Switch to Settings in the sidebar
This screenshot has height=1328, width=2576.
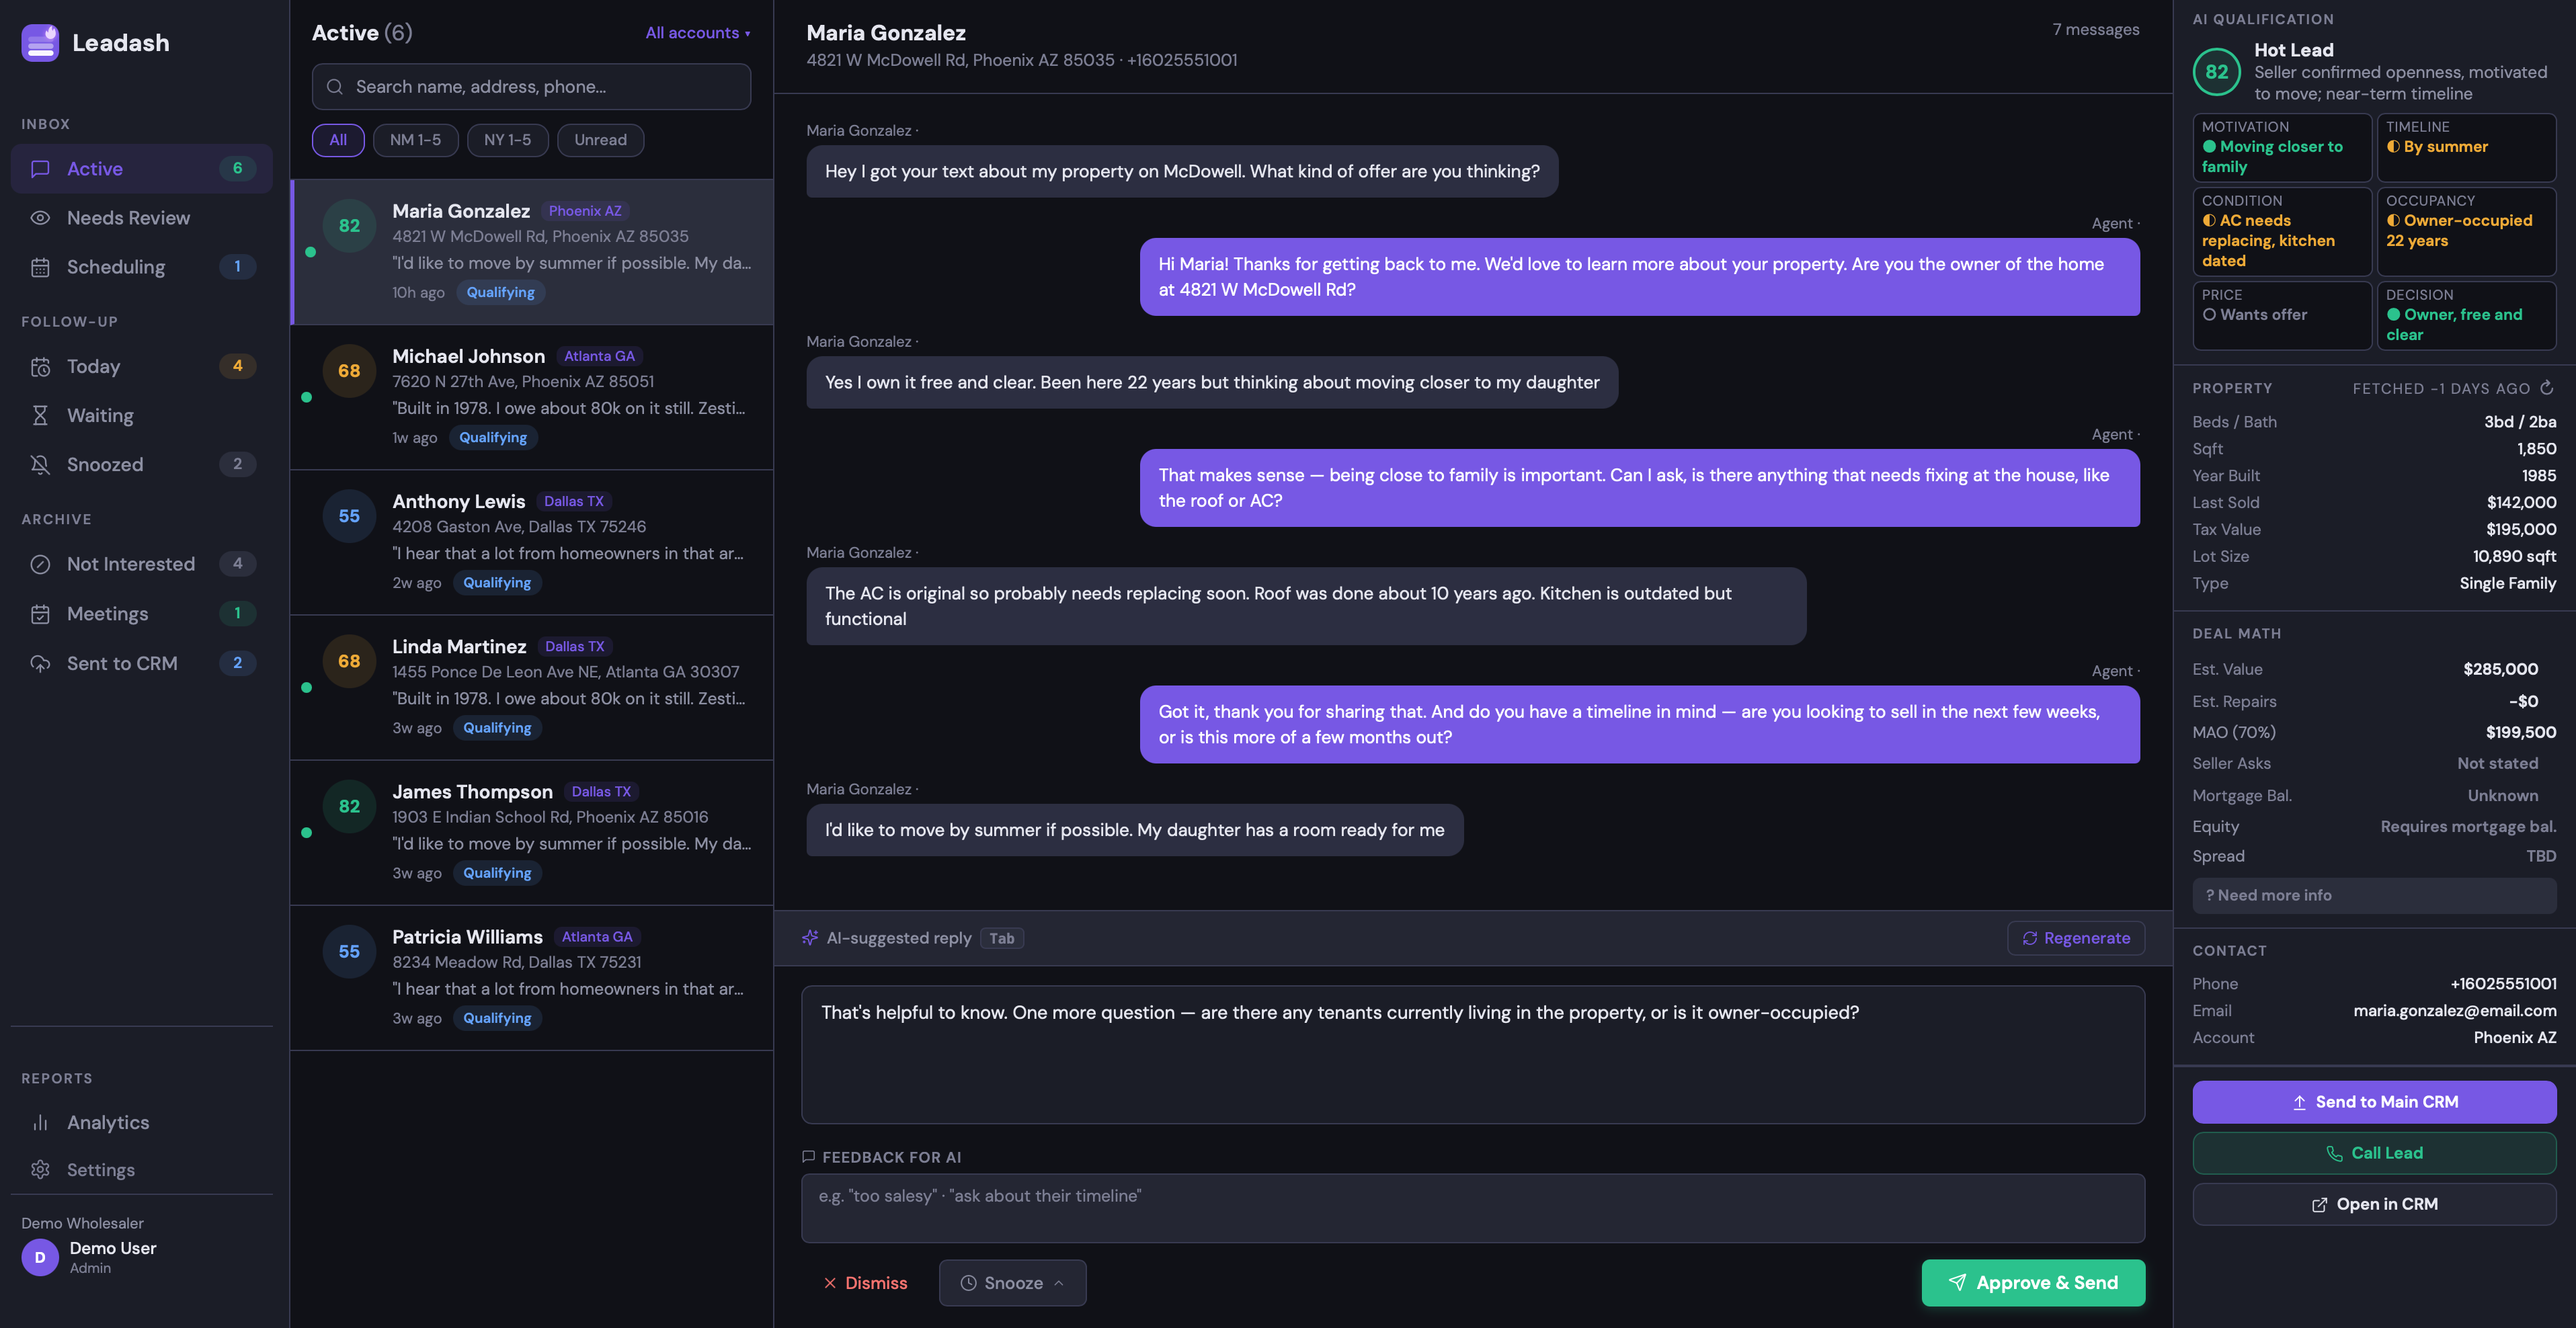point(99,1169)
